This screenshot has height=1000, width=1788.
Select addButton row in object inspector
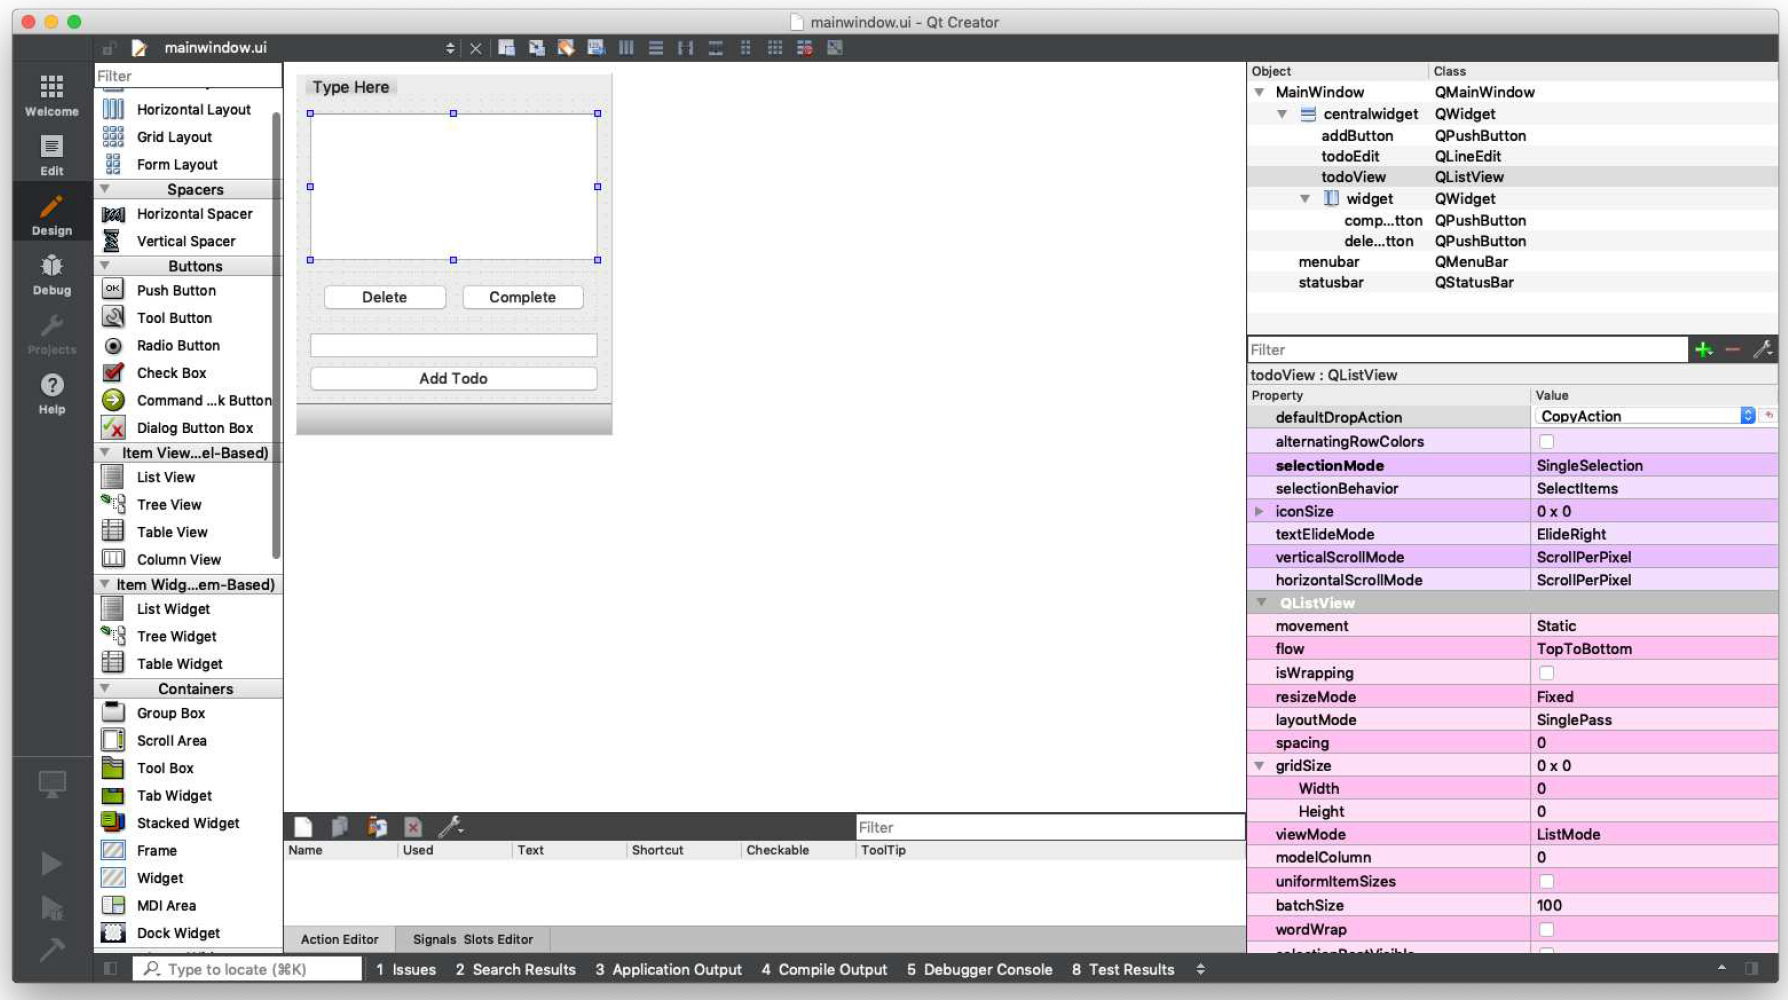click(x=1512, y=135)
